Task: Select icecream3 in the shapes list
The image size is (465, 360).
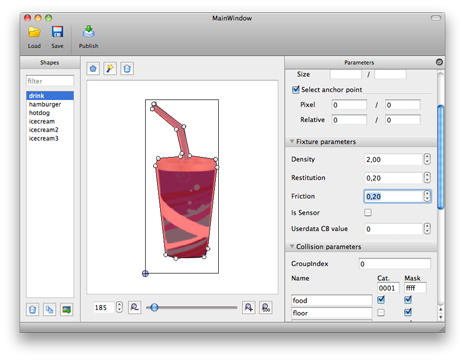Action: (50, 138)
